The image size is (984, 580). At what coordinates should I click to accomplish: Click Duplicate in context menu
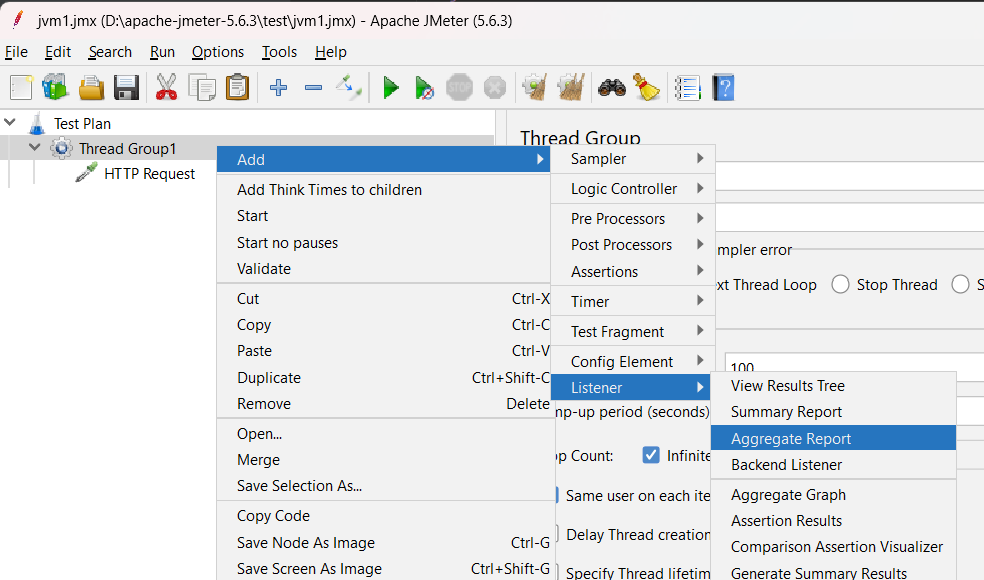pyautogui.click(x=383, y=378)
